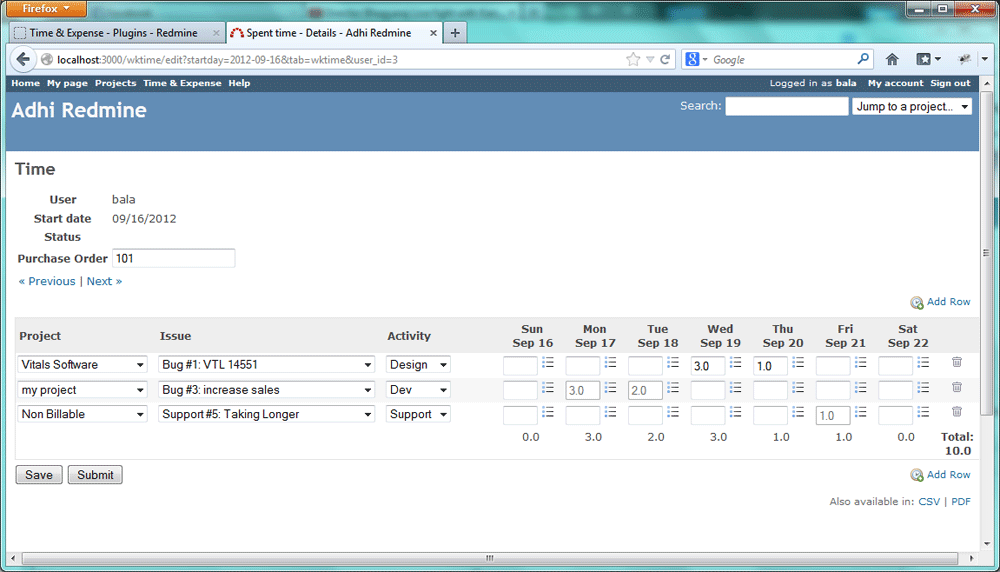Reload the page using the refresh icon
1000x572 pixels.
[665, 59]
